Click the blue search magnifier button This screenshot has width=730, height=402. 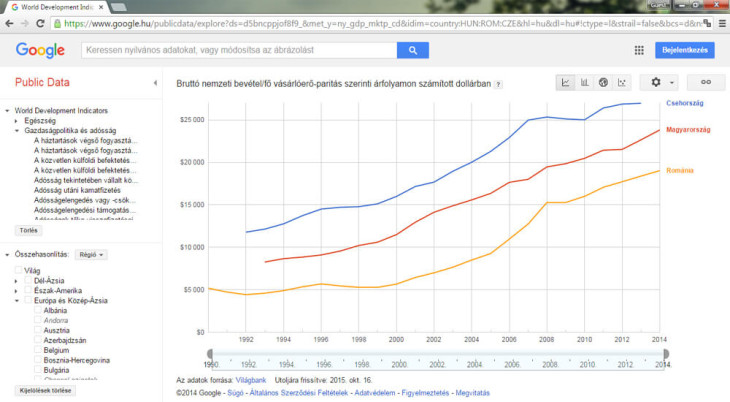pos(412,50)
